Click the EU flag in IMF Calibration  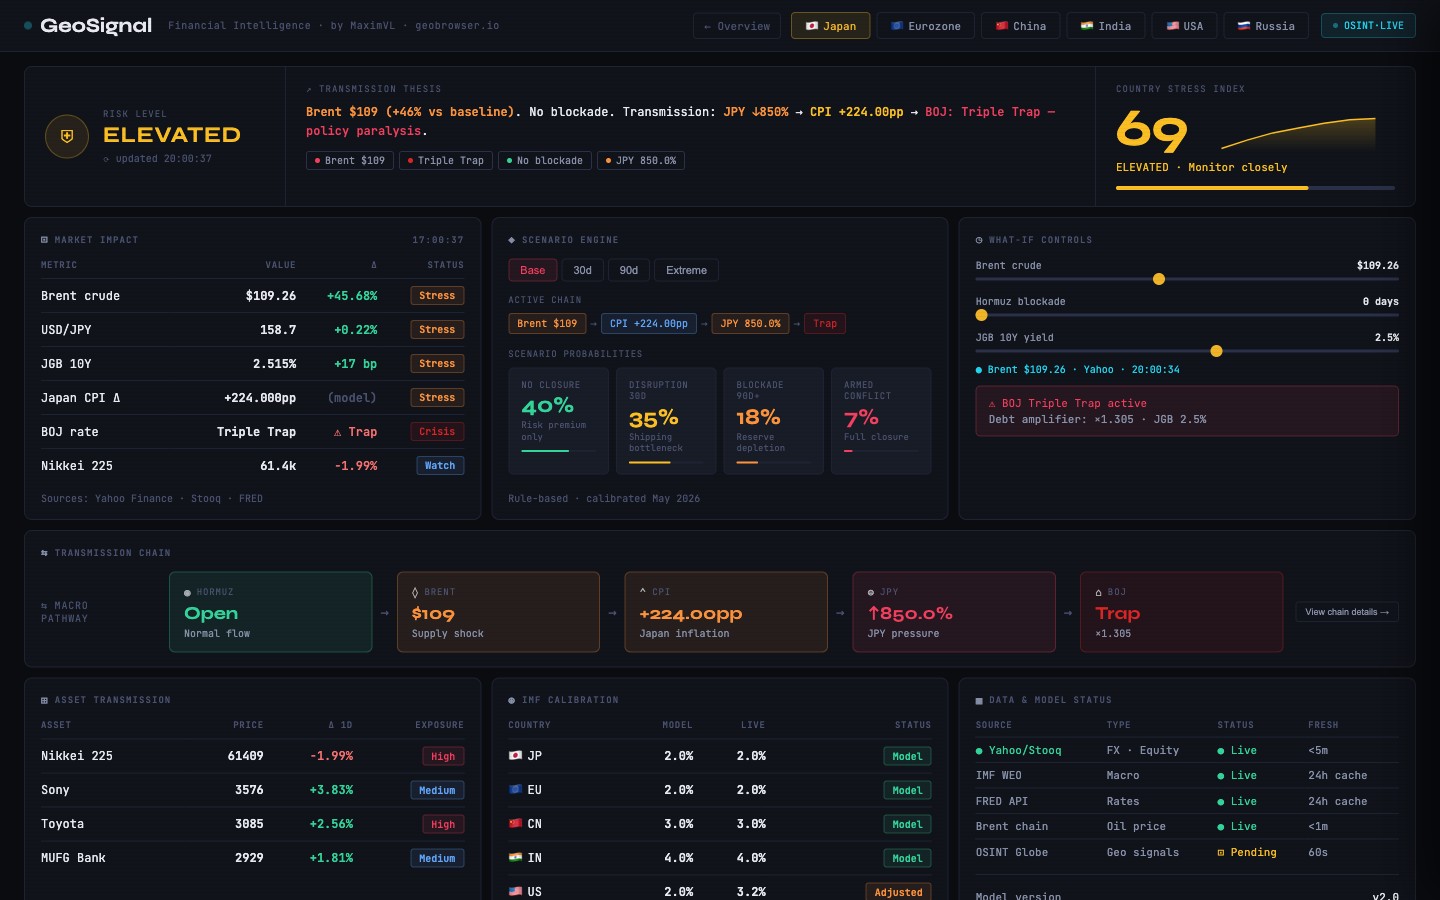[x=515, y=790]
